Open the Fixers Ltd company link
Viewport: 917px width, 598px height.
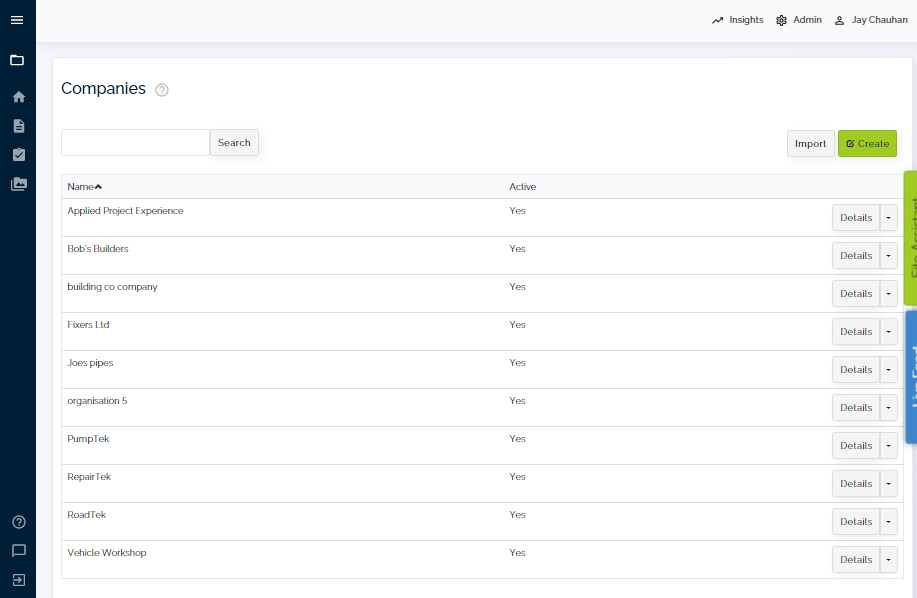87,324
